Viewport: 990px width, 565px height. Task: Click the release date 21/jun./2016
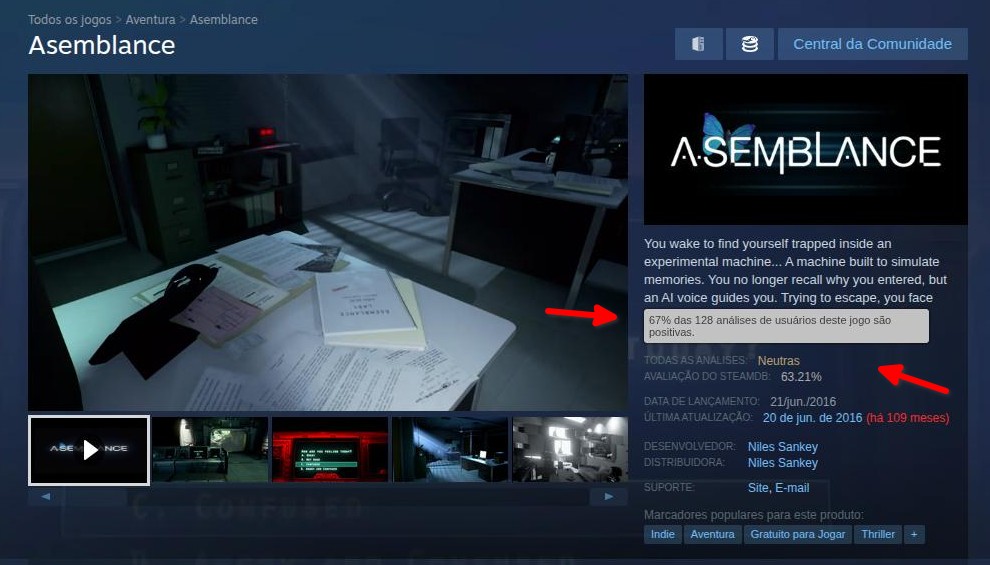coord(803,401)
